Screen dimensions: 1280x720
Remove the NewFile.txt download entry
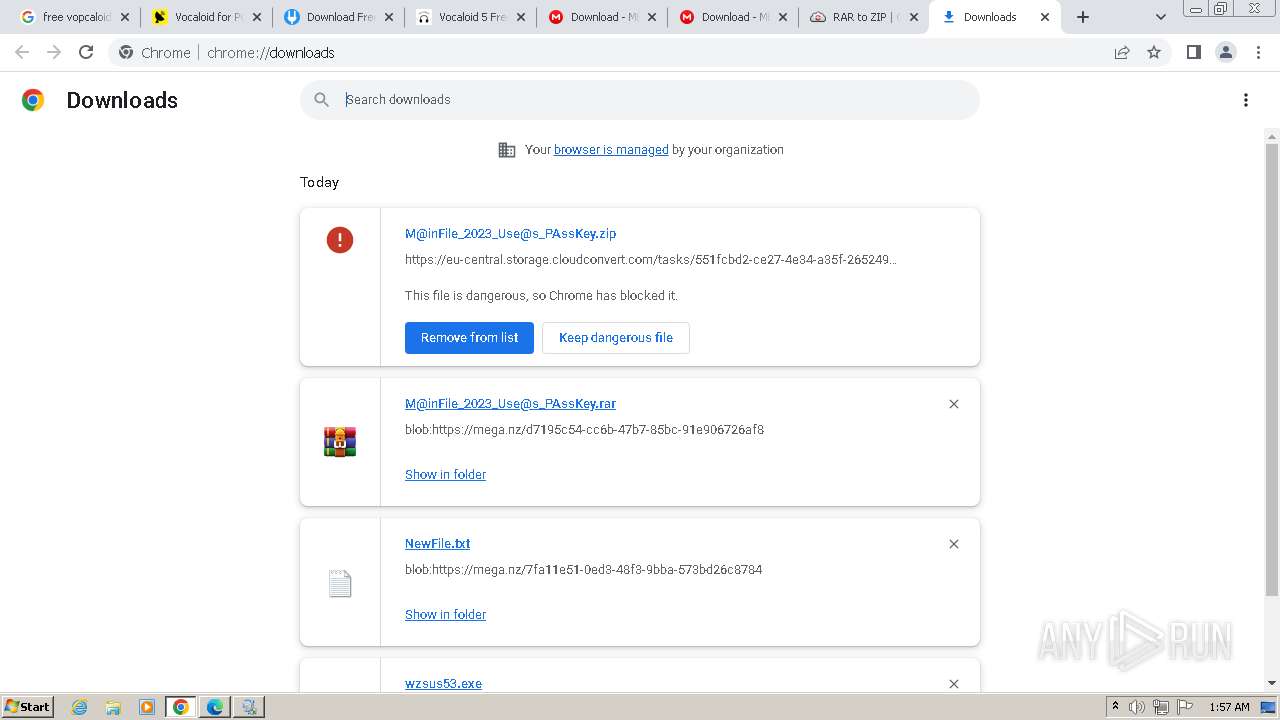point(954,544)
